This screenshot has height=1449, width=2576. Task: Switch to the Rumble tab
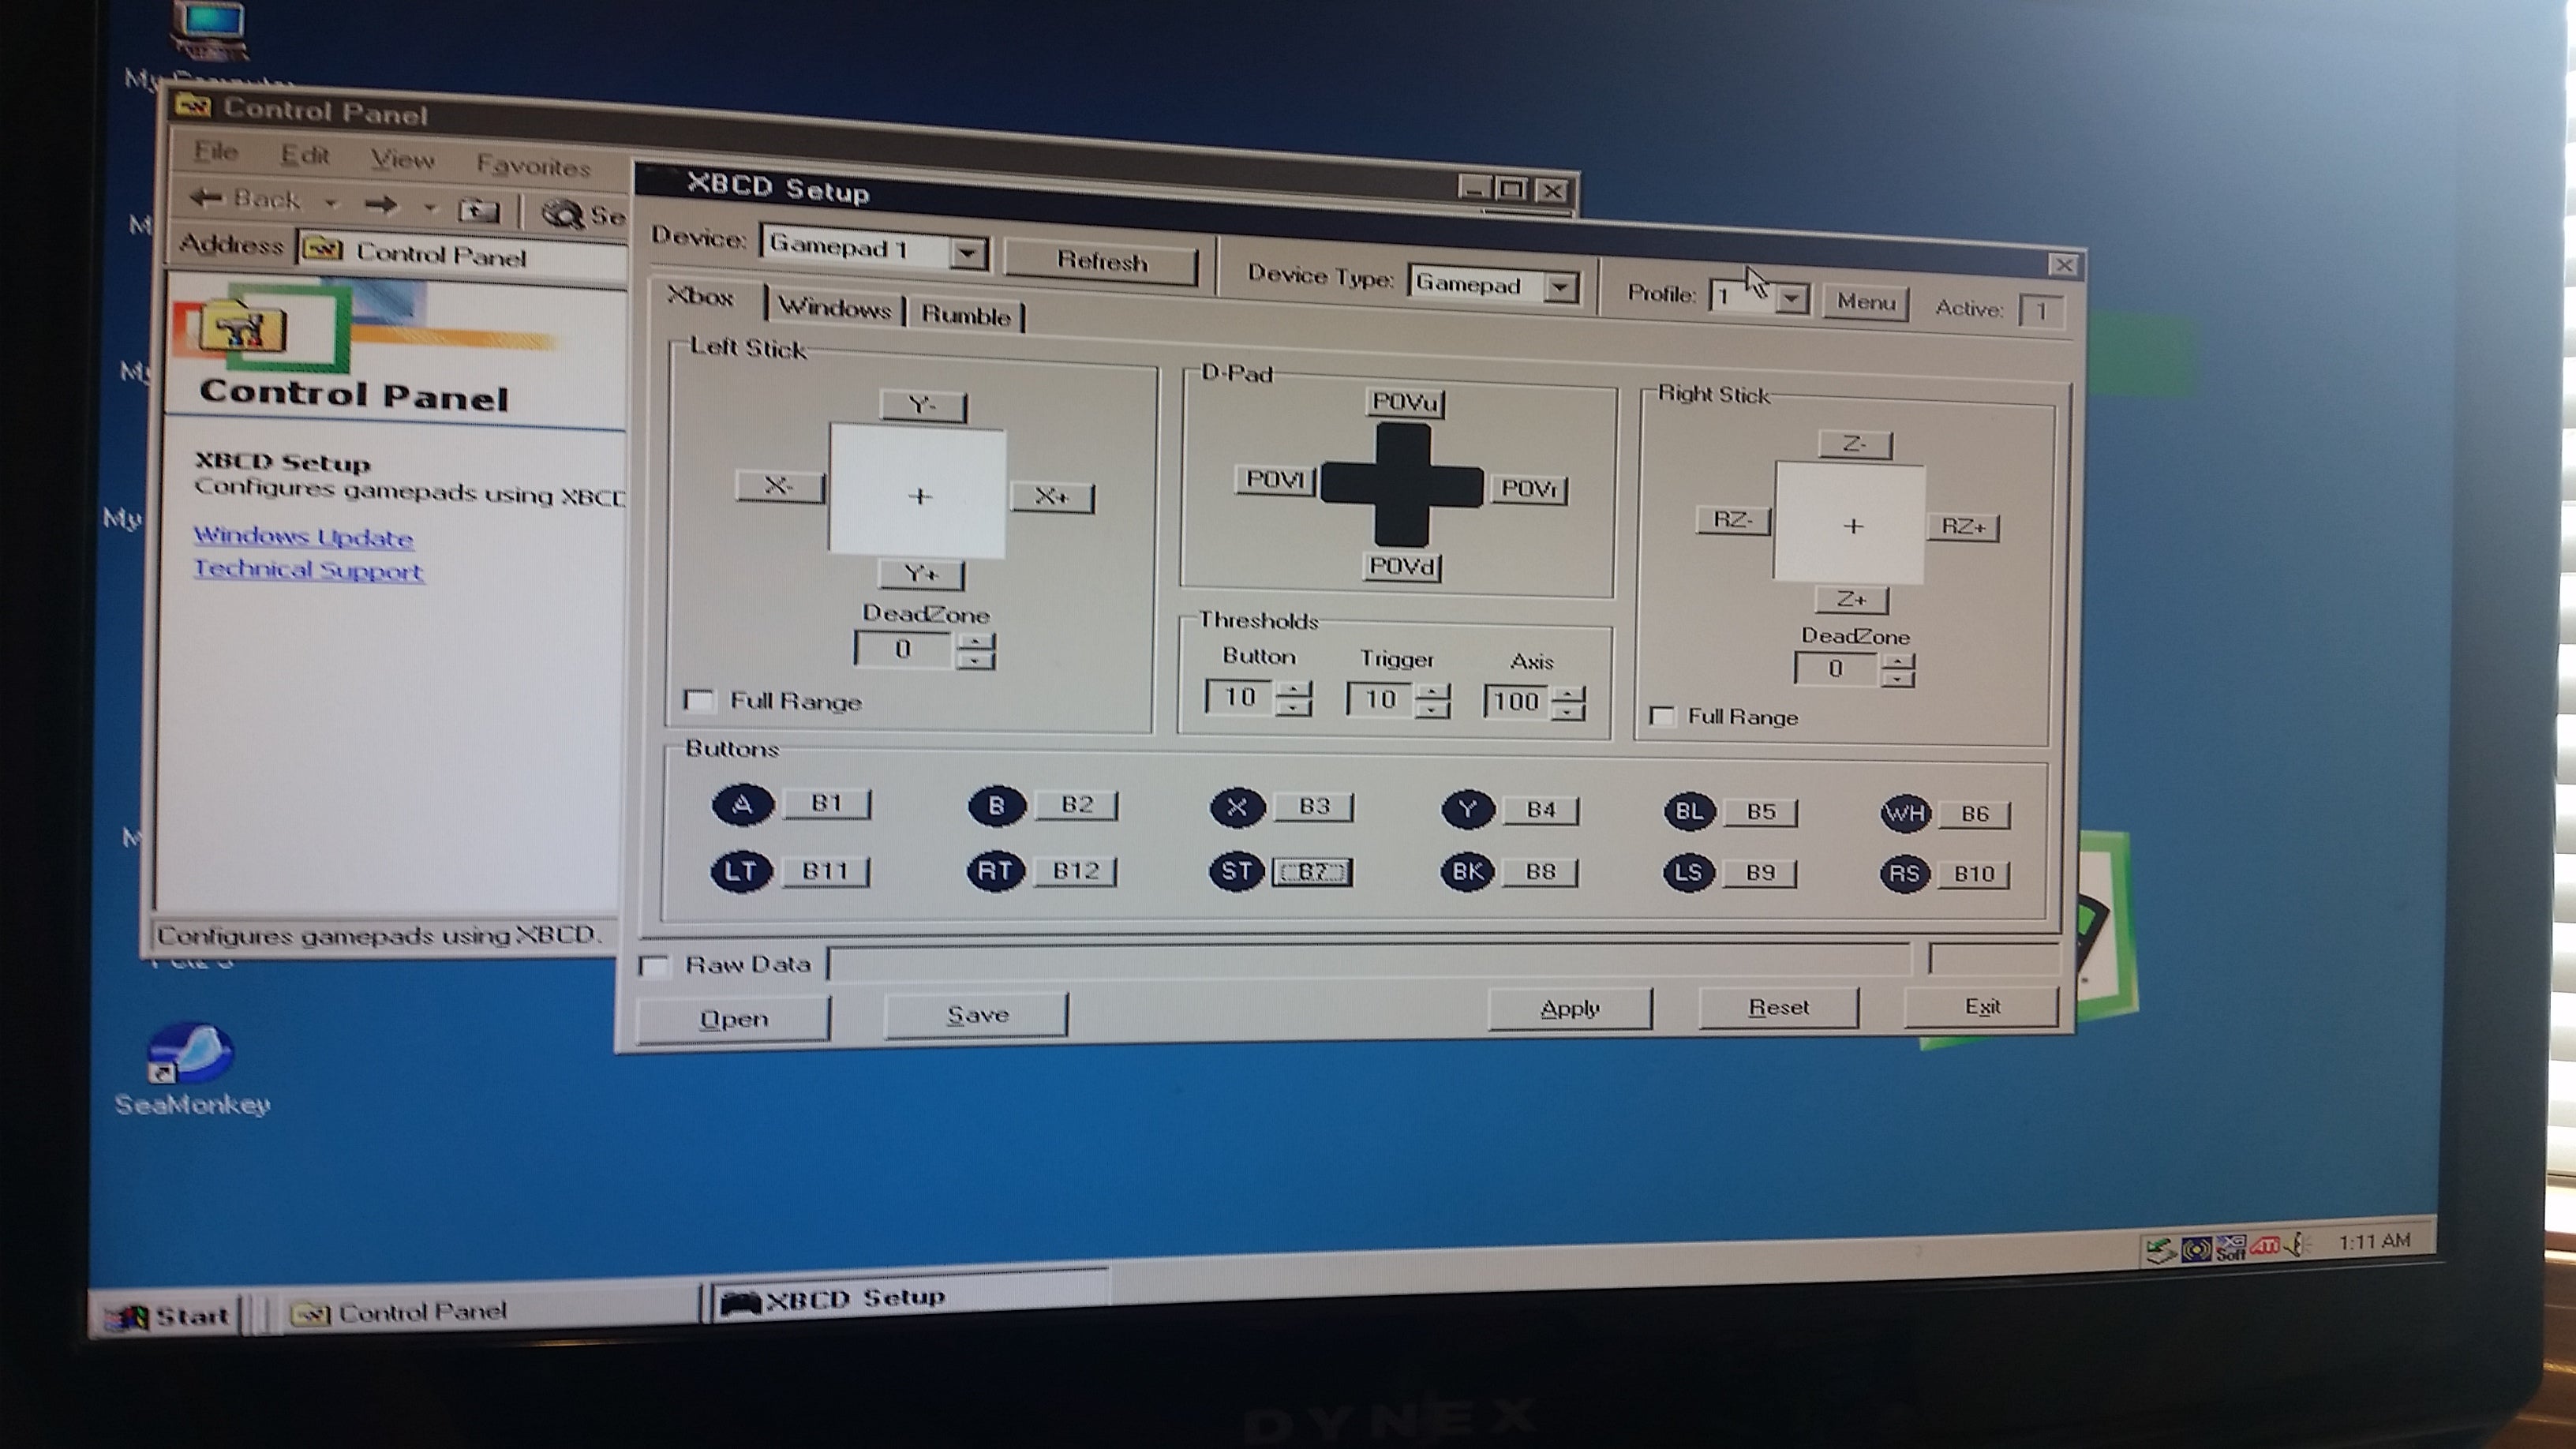(x=966, y=315)
